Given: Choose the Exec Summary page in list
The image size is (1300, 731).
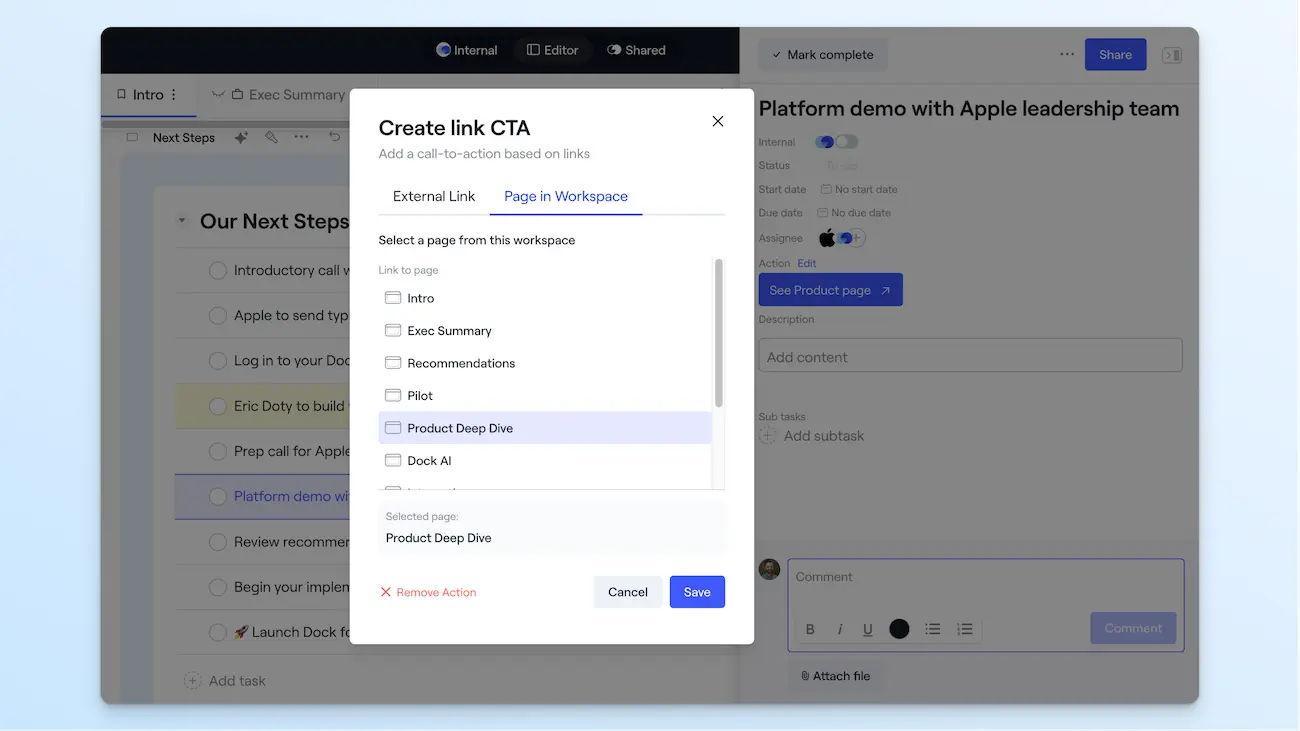Looking at the screenshot, I should point(545,331).
